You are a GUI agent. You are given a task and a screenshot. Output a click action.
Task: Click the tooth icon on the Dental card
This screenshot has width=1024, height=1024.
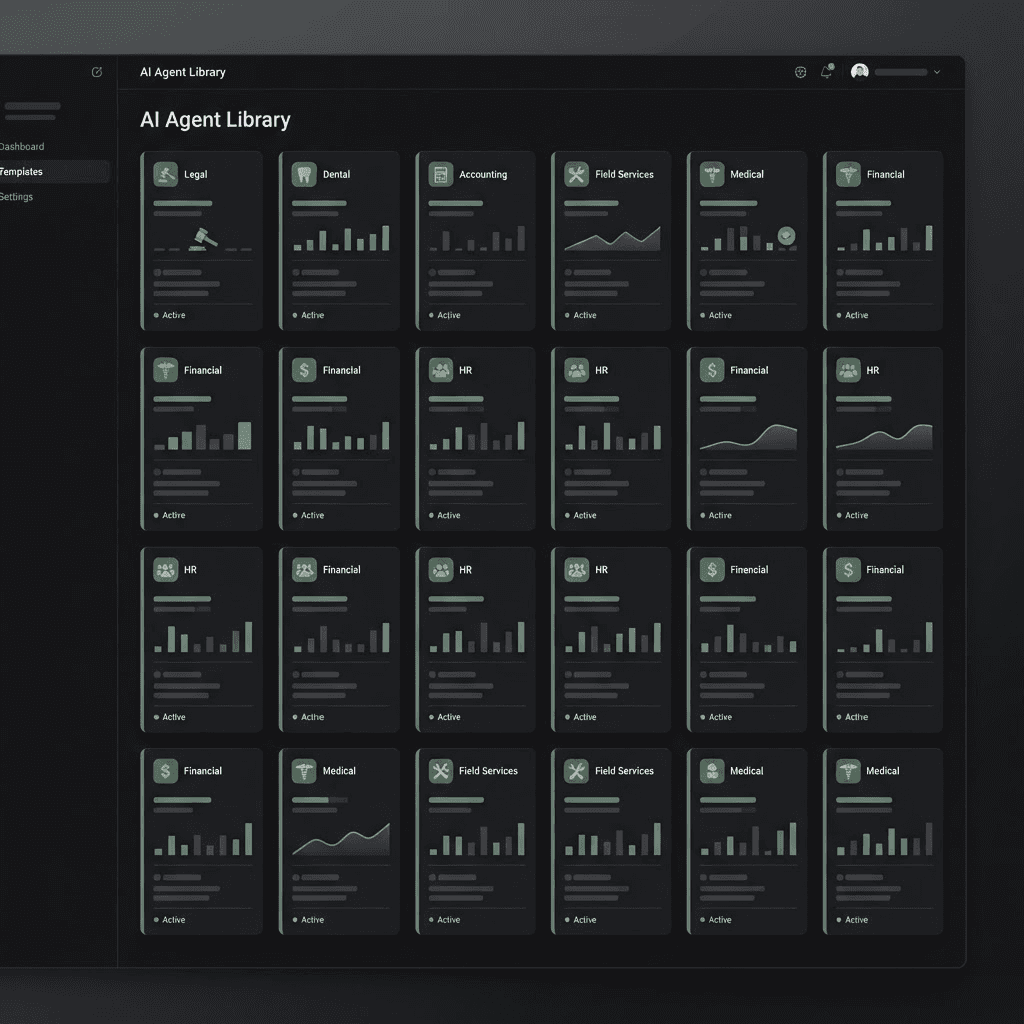[304, 174]
